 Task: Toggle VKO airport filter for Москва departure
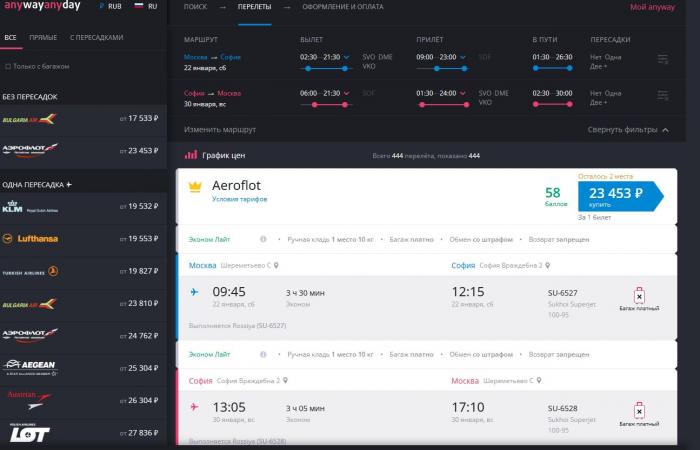point(369,67)
